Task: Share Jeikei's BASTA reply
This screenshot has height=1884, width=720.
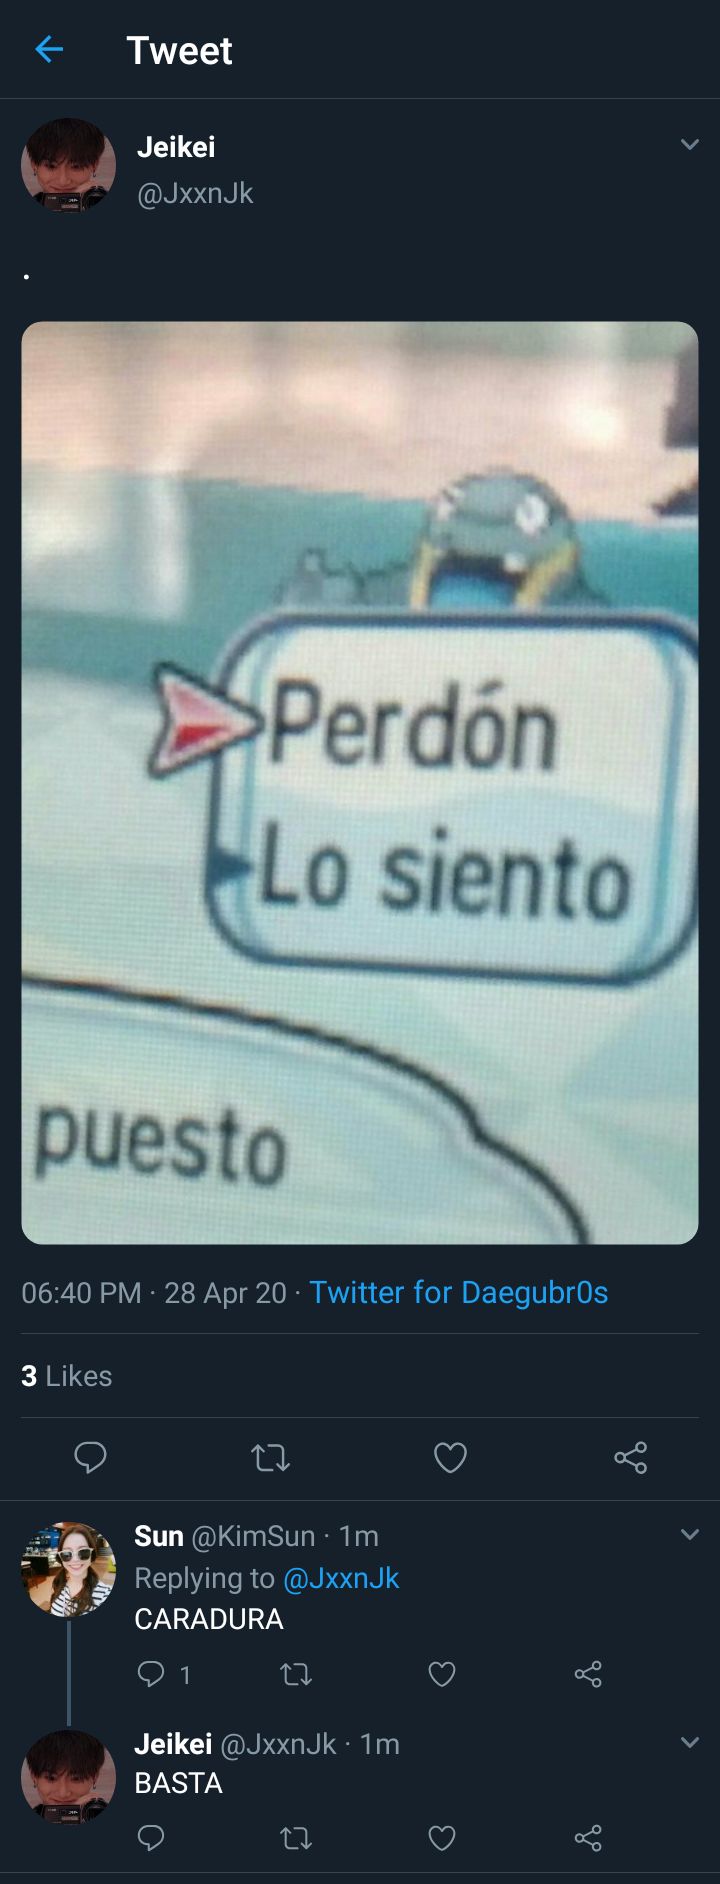Action: coord(588,1838)
